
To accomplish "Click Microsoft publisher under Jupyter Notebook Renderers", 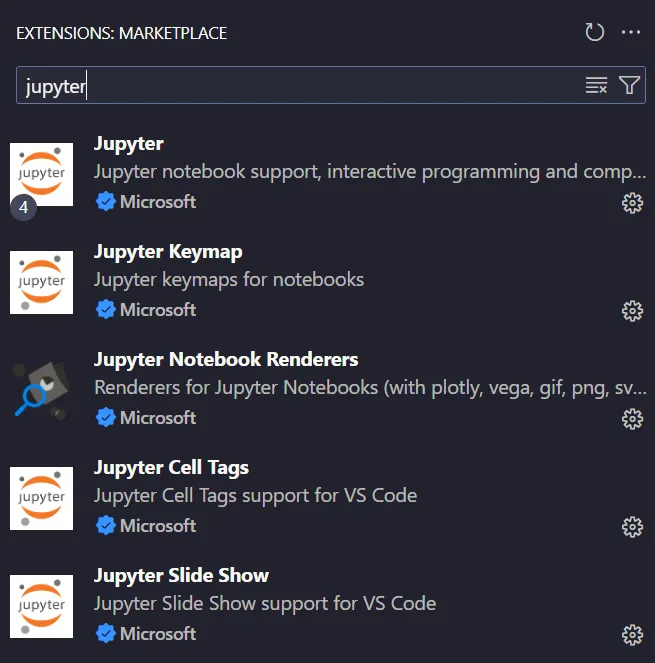I will pos(158,418).
